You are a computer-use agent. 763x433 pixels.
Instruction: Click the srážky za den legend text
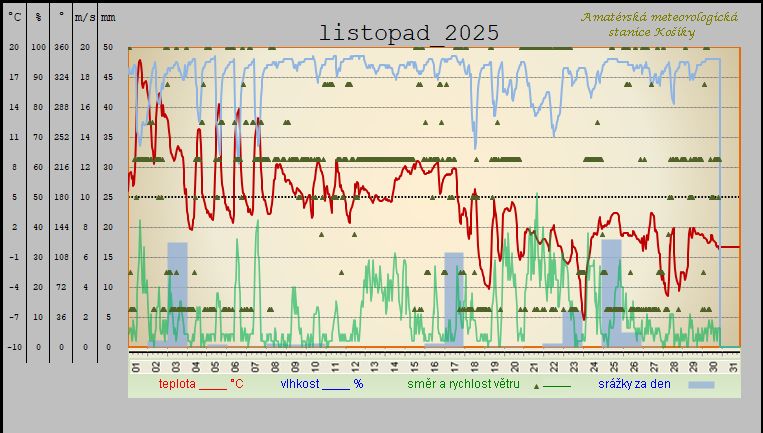[634, 383]
